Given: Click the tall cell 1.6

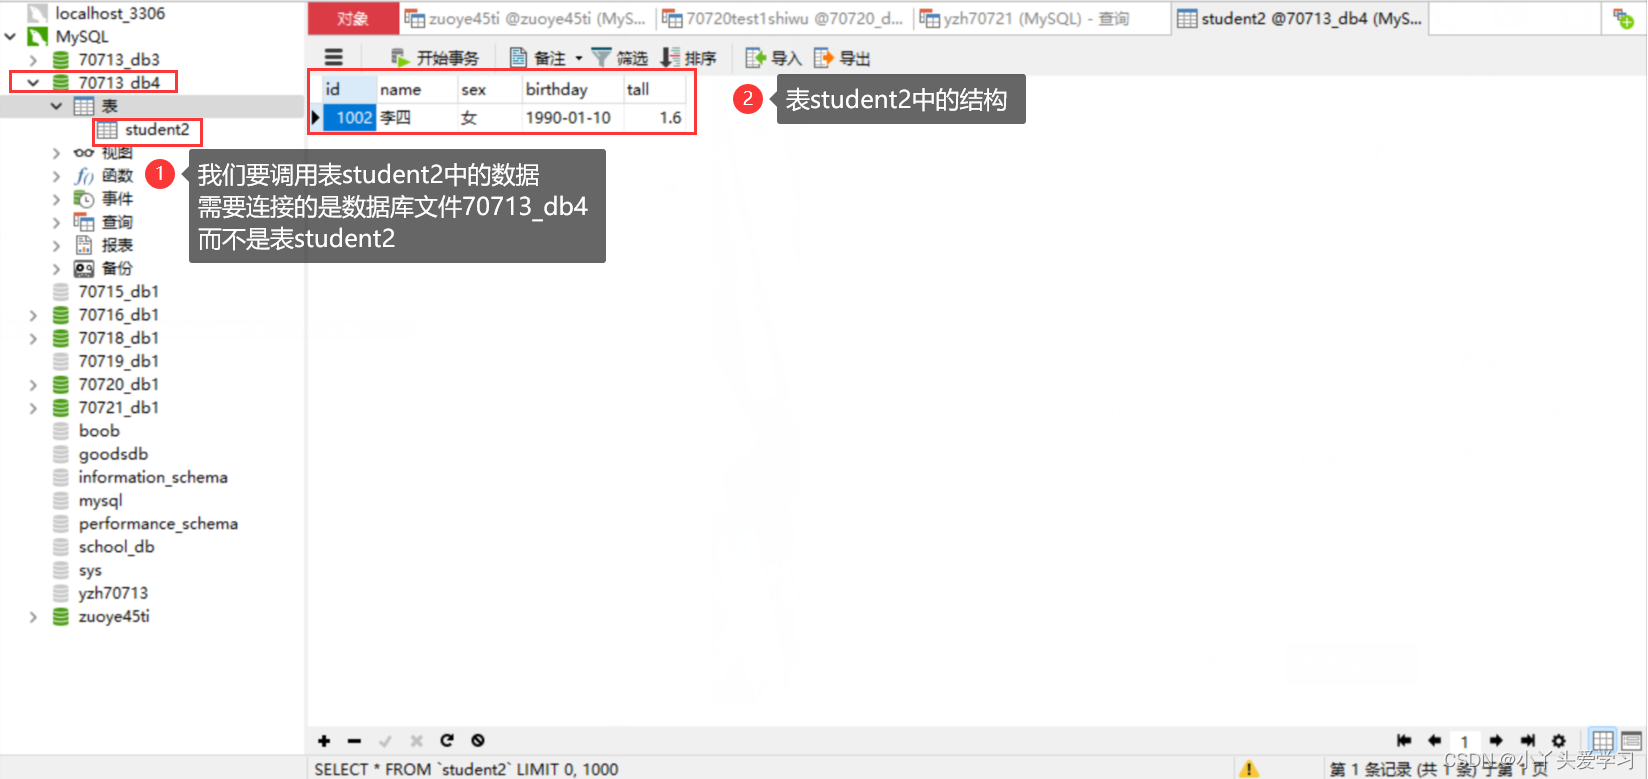Looking at the screenshot, I should point(655,117).
